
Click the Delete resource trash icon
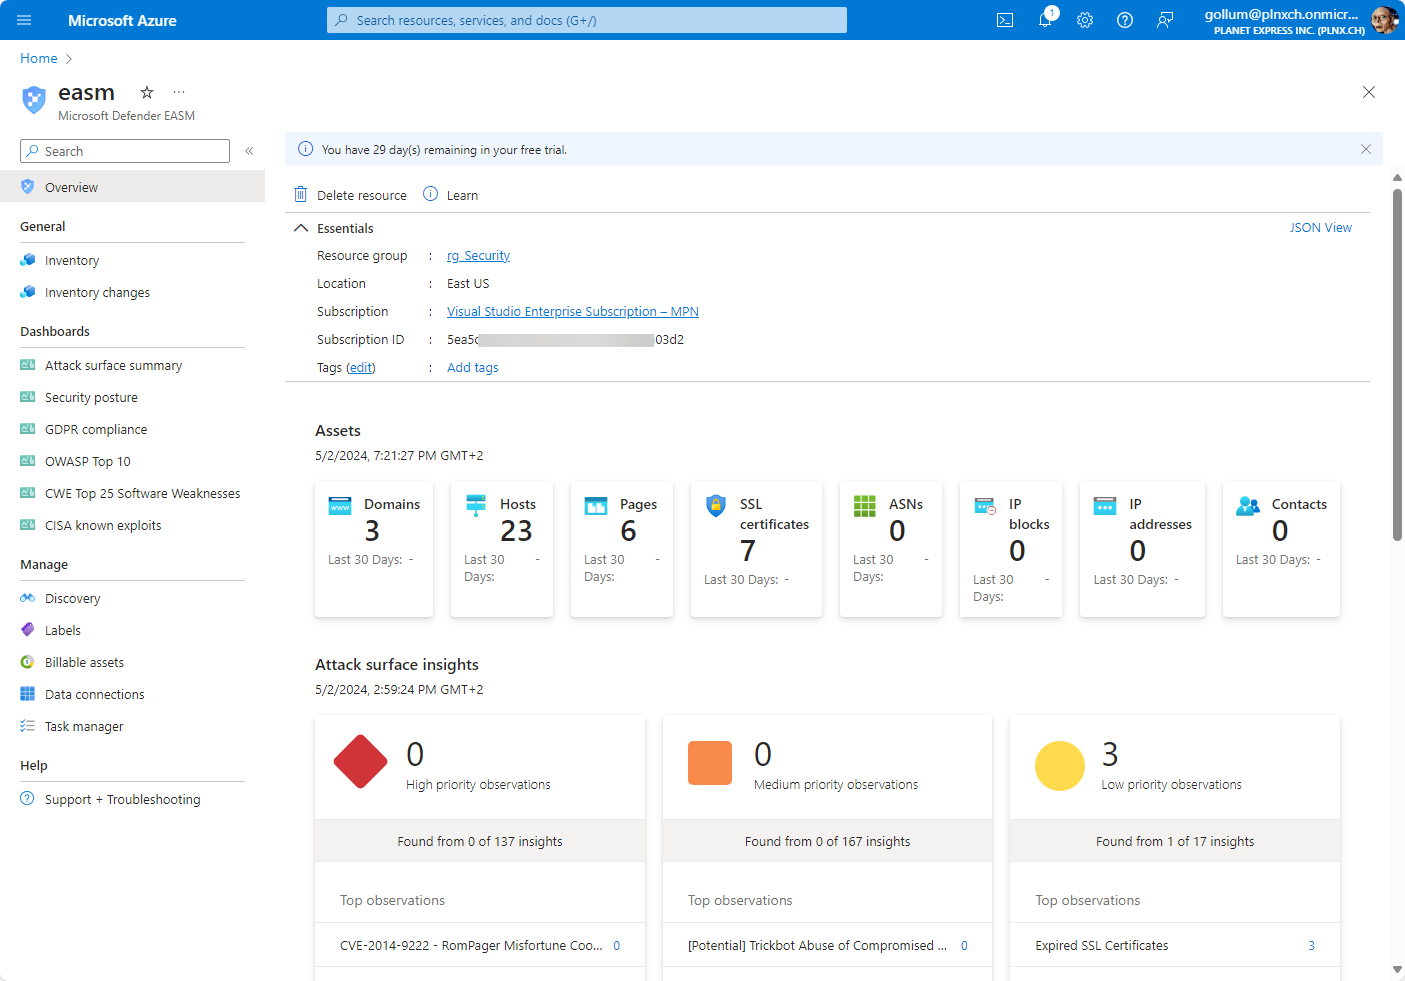click(x=301, y=195)
